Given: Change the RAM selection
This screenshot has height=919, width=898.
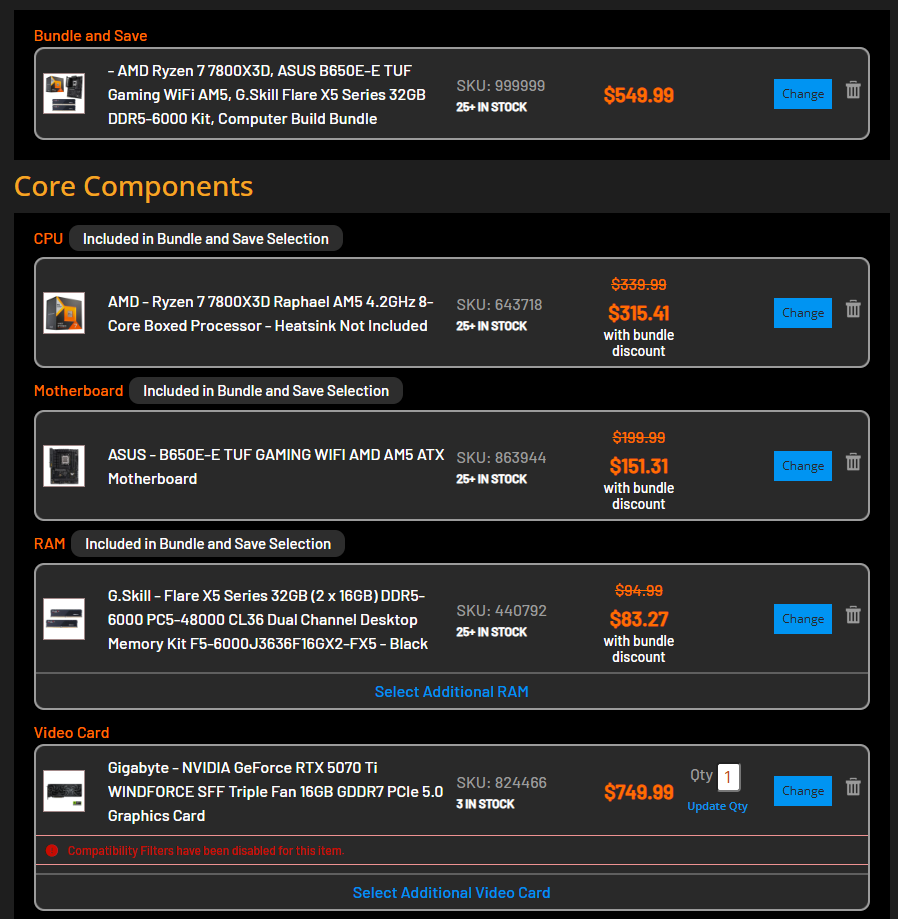Looking at the screenshot, I should (802, 619).
